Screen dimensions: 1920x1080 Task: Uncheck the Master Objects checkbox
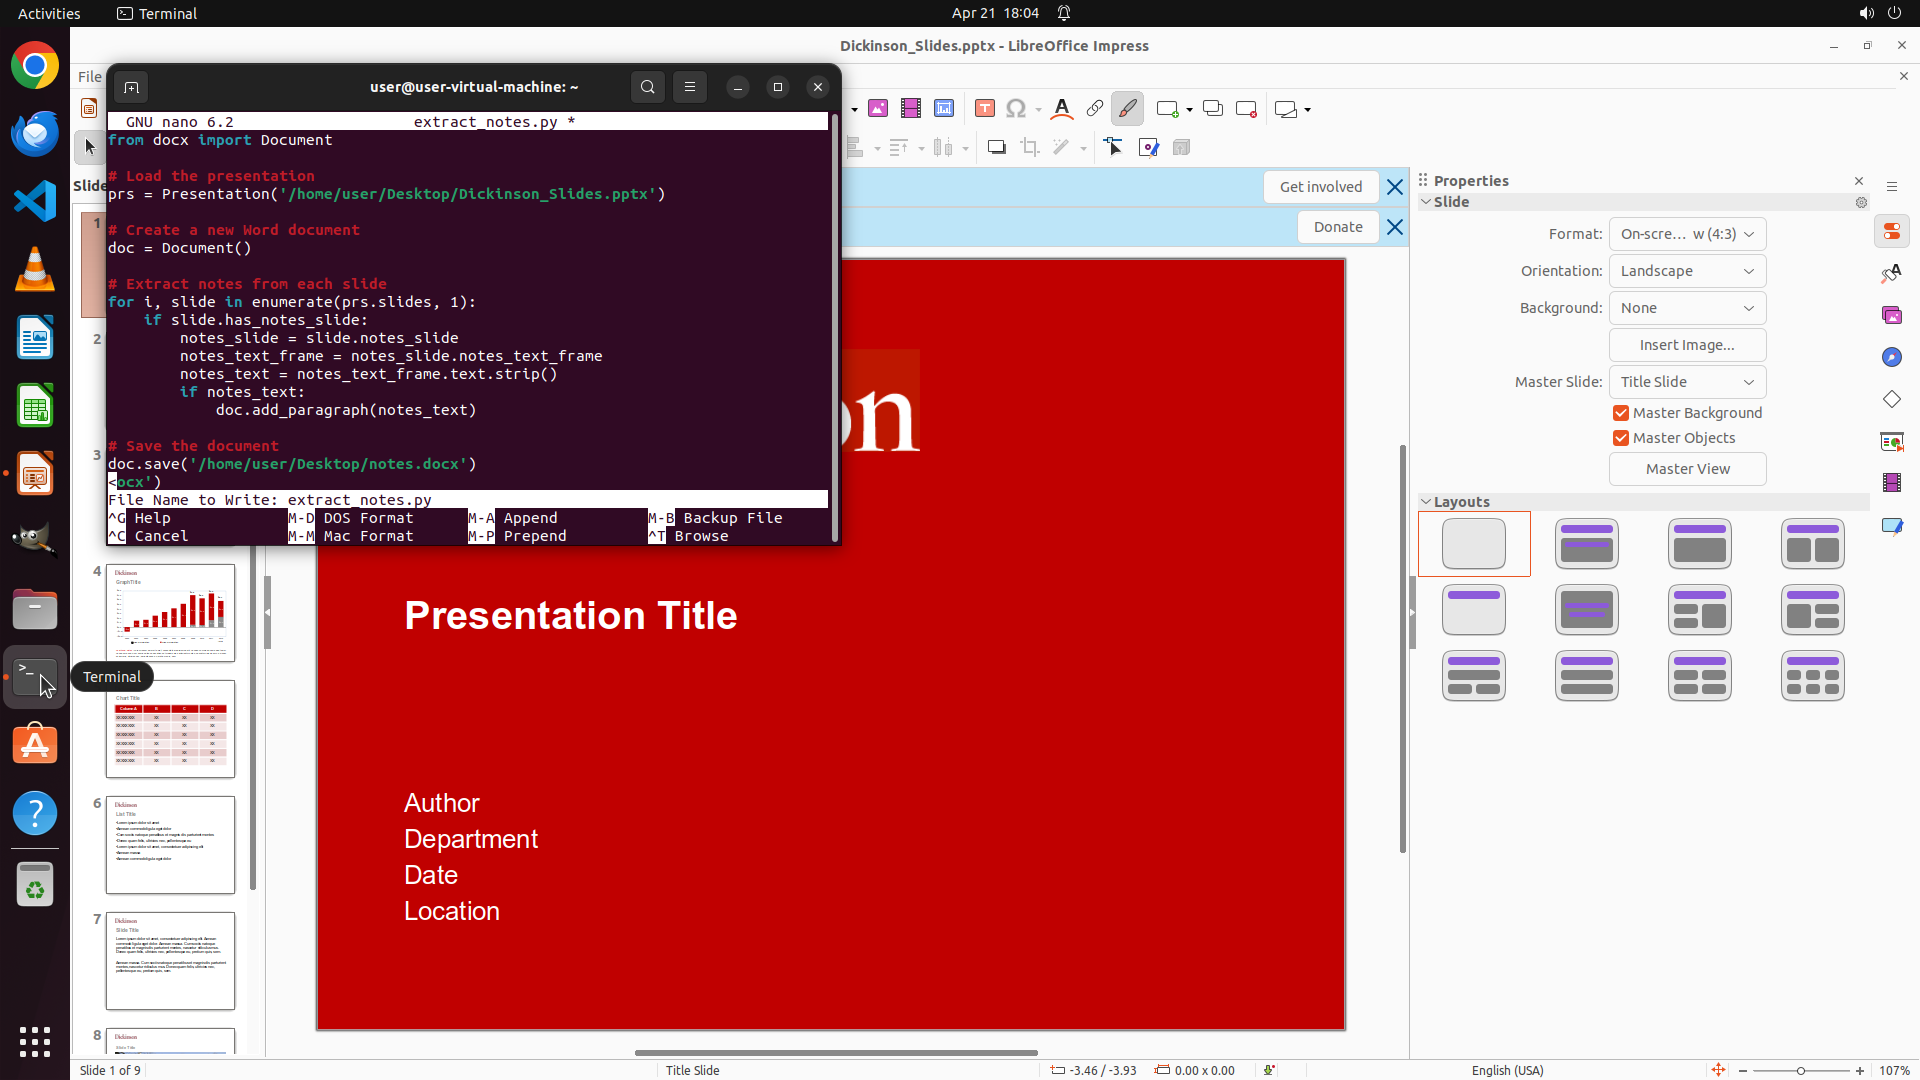(1621, 438)
